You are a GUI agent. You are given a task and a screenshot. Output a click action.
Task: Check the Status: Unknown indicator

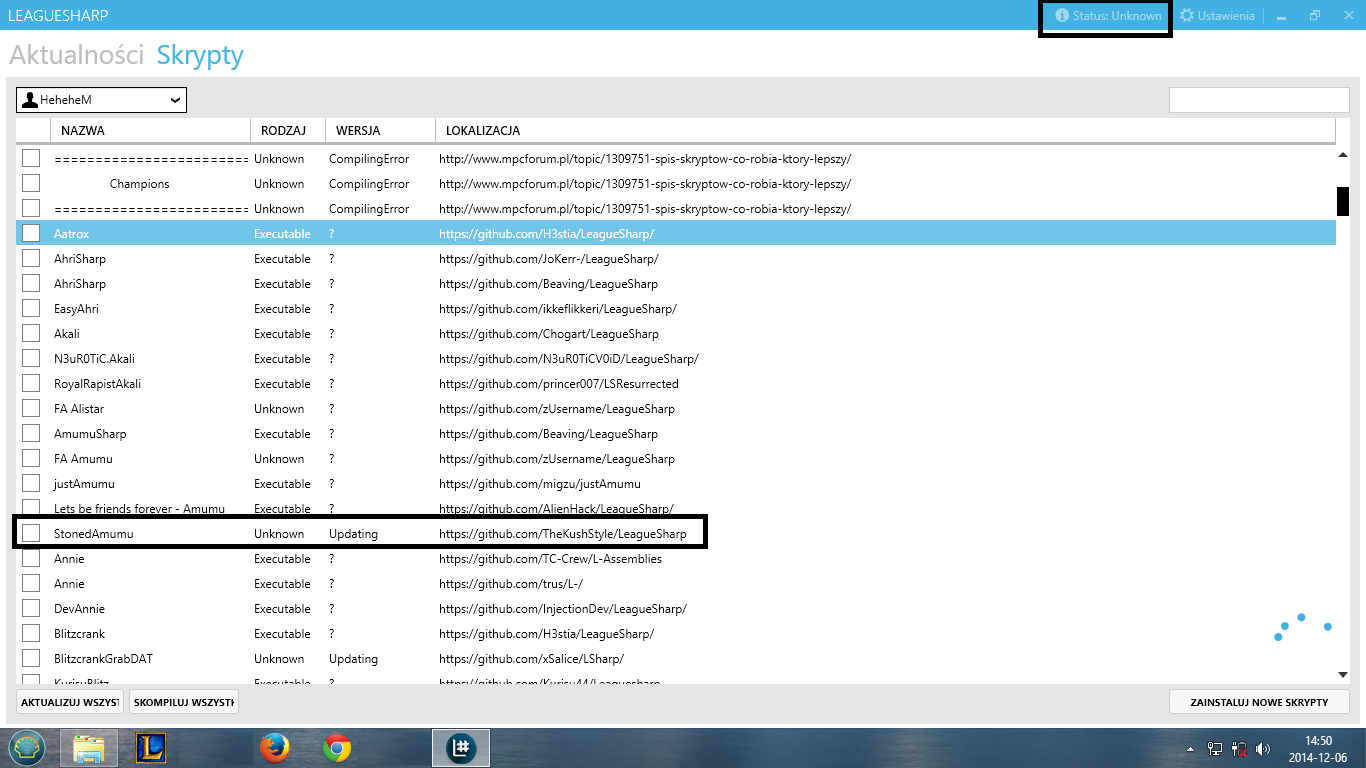tap(1108, 16)
